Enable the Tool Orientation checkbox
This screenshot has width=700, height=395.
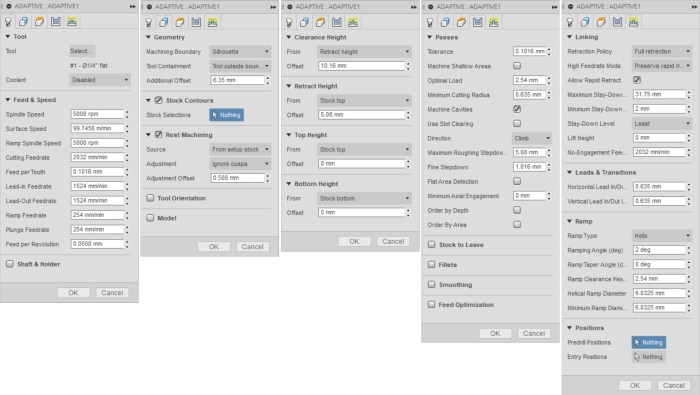point(150,198)
